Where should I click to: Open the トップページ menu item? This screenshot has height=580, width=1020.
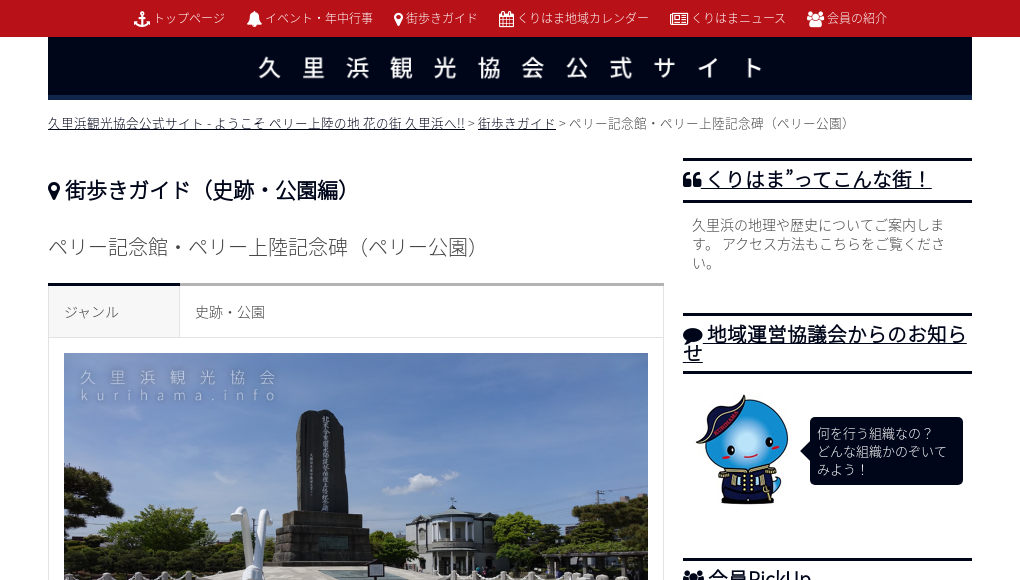(x=188, y=18)
